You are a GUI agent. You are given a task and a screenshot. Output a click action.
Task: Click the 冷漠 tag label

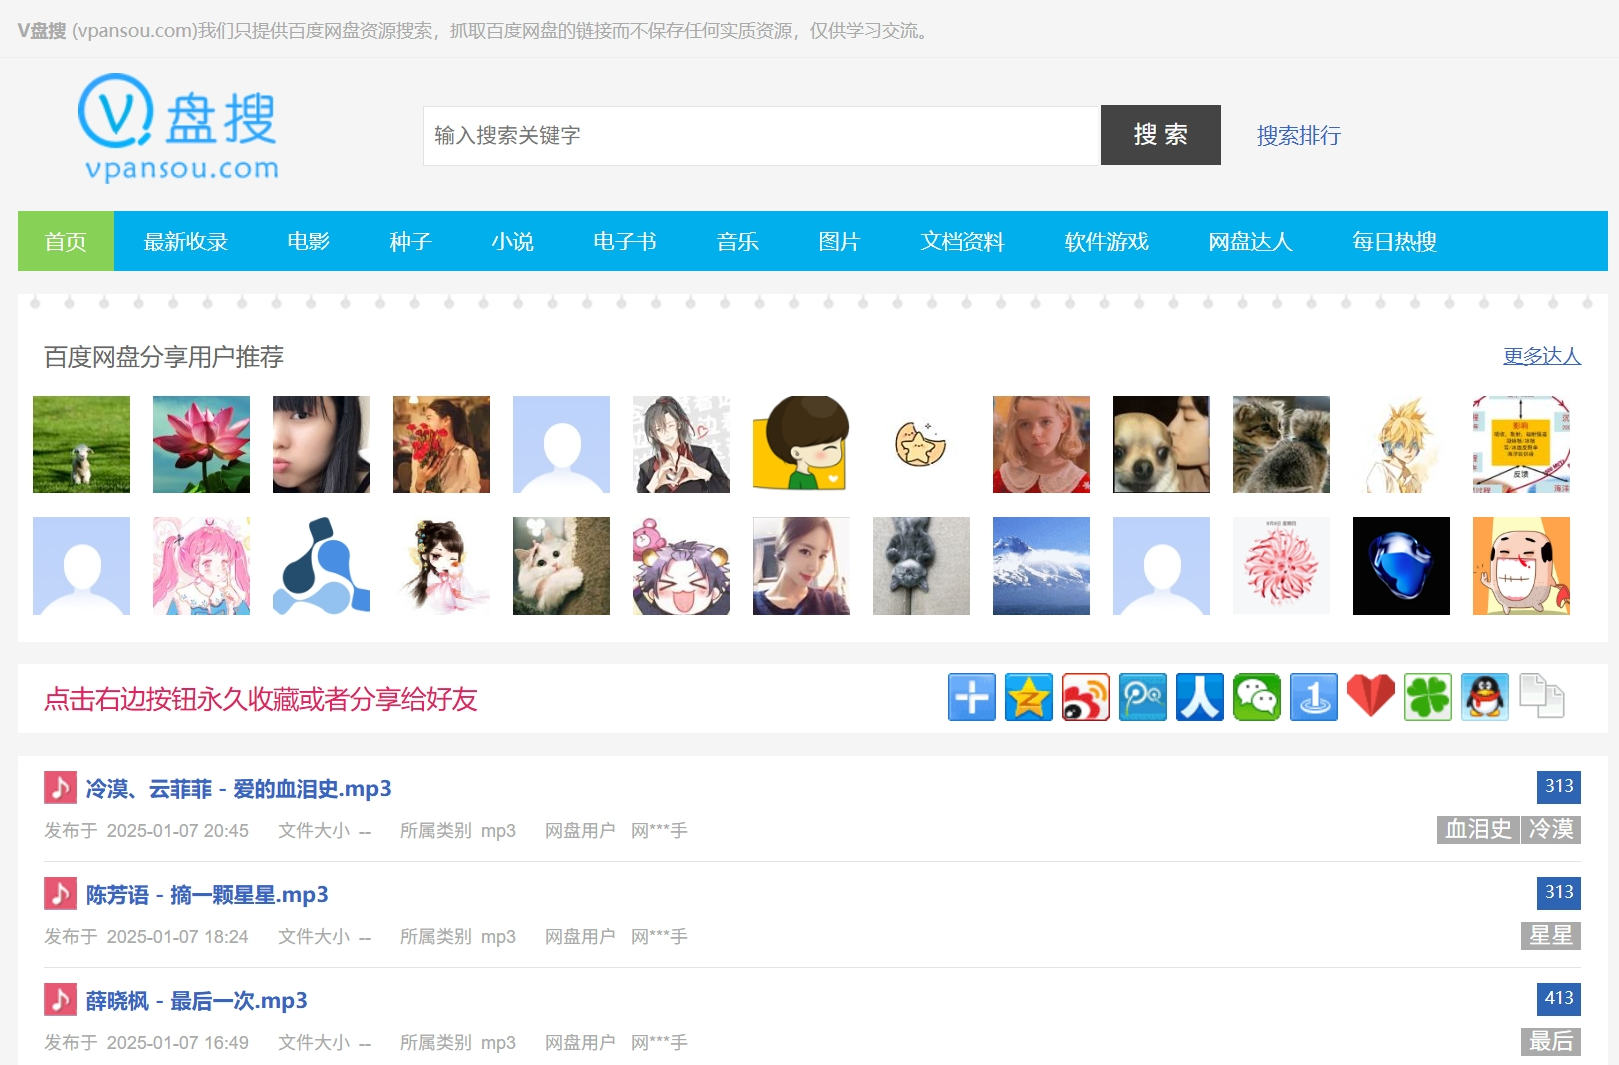point(1551,829)
